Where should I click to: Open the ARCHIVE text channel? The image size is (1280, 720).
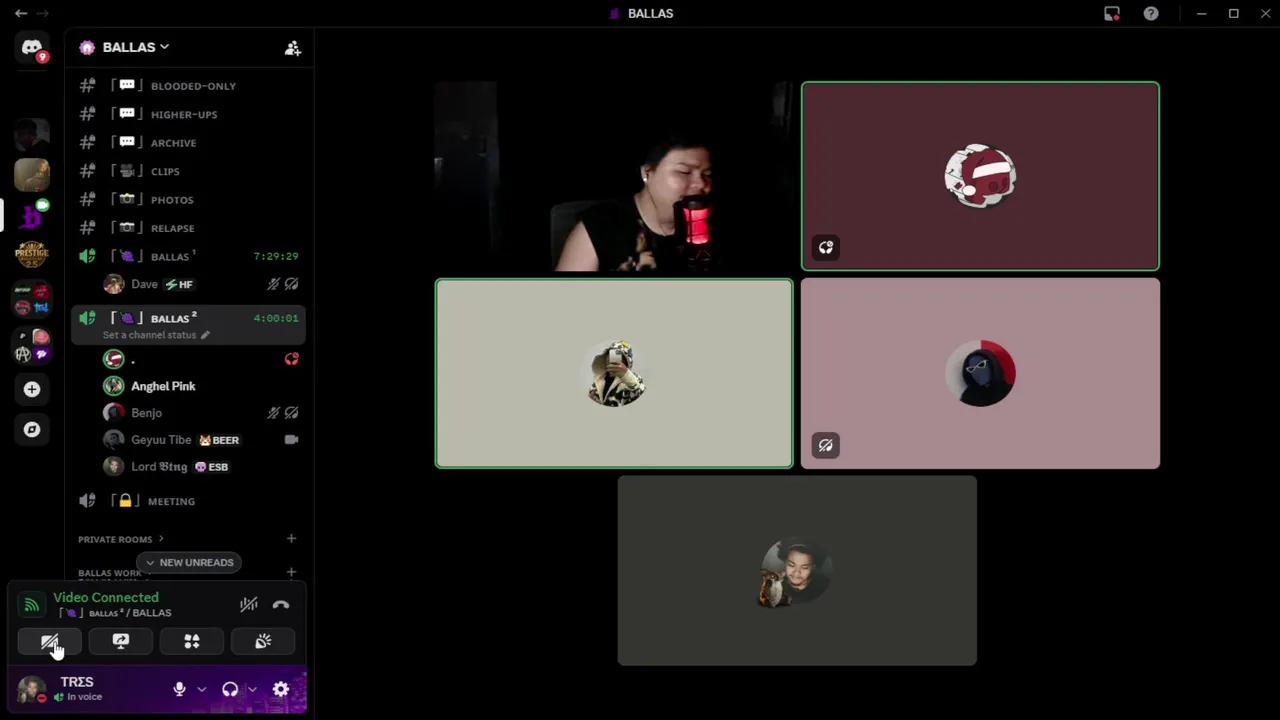189,143
